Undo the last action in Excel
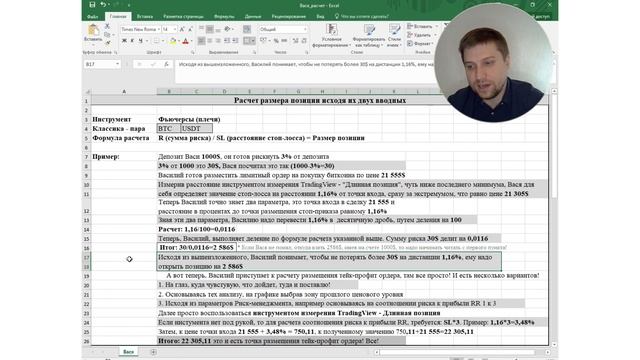The height and width of the screenshot is (360, 640). point(103,5)
